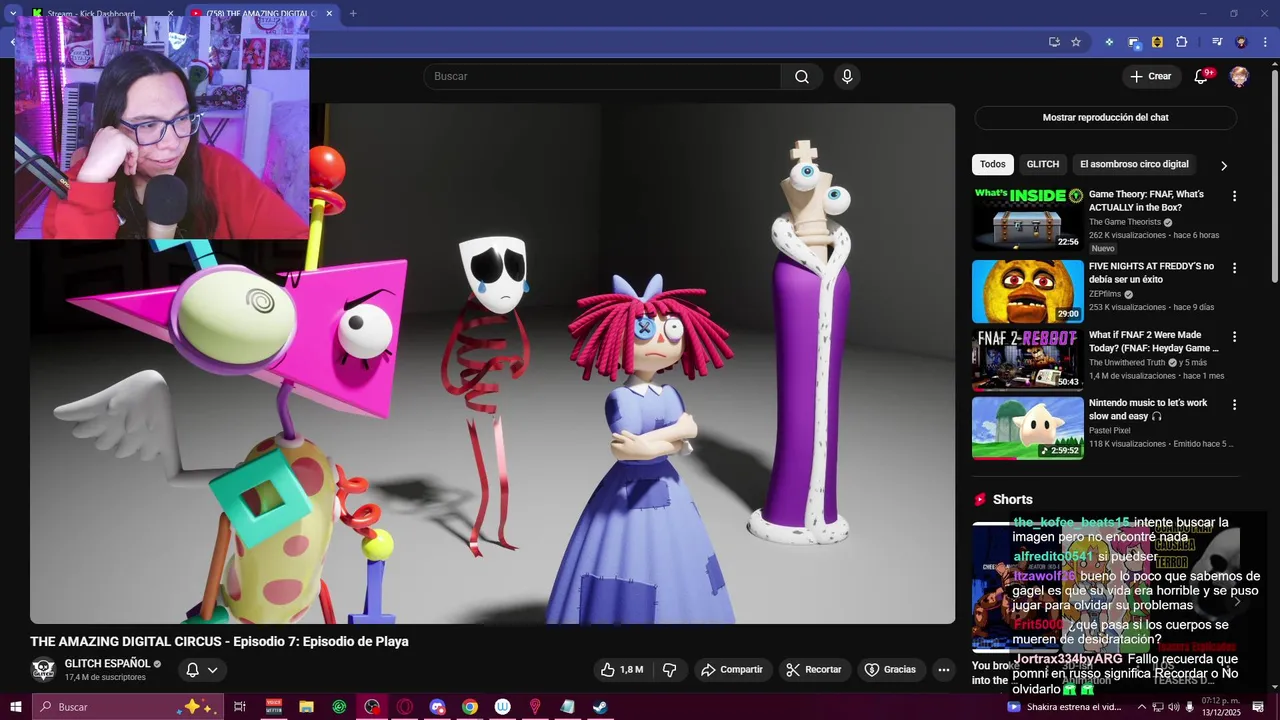Open Chrome three-dot menu

pos(1266,42)
